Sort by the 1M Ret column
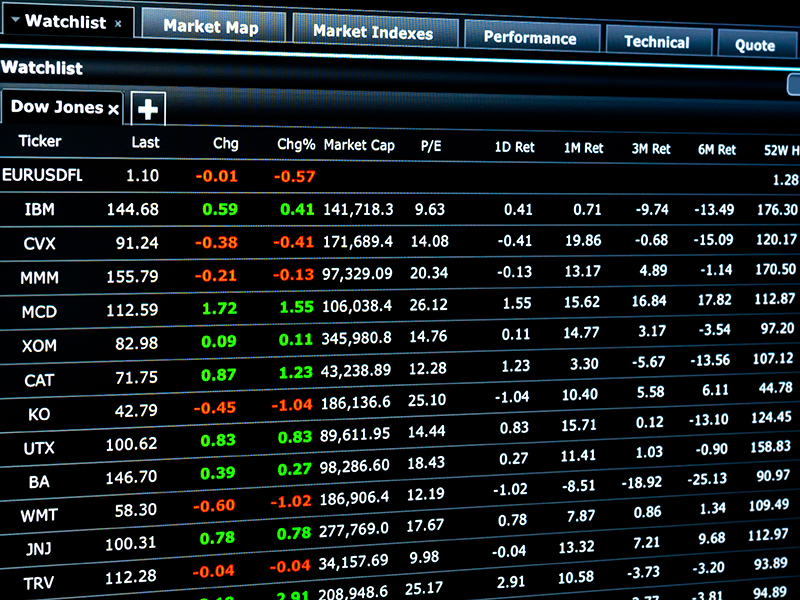This screenshot has height=600, width=800. 584,148
